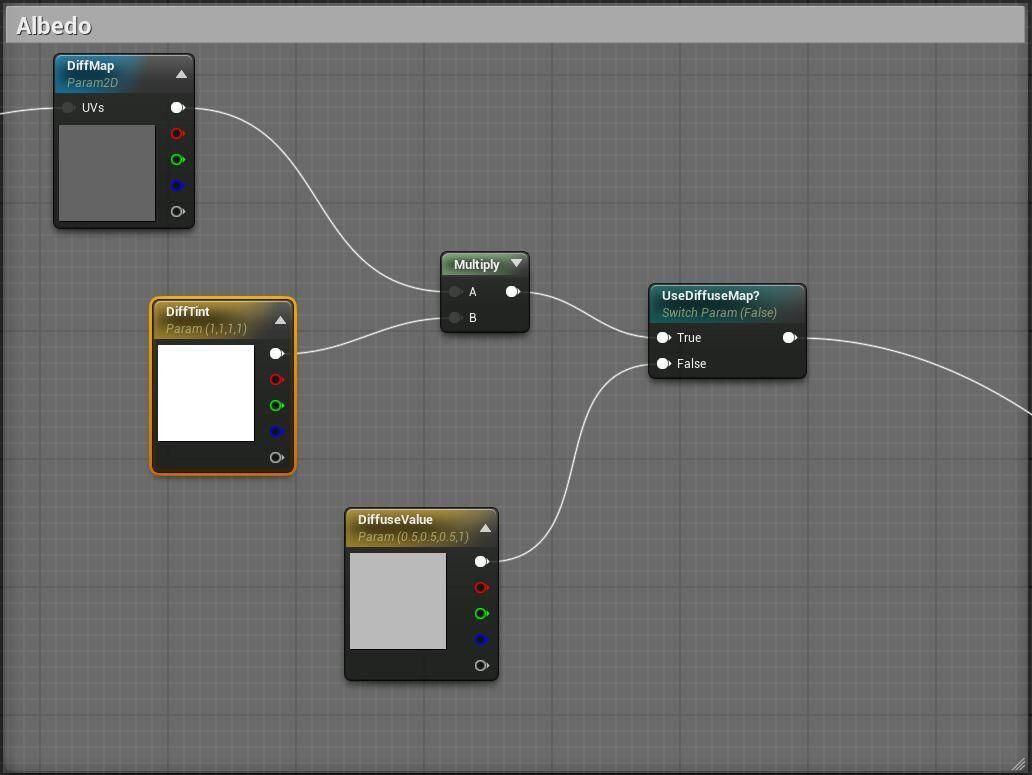Image resolution: width=1032 pixels, height=775 pixels.
Task: Click DiffTint RGB white output pin
Action: [276, 353]
